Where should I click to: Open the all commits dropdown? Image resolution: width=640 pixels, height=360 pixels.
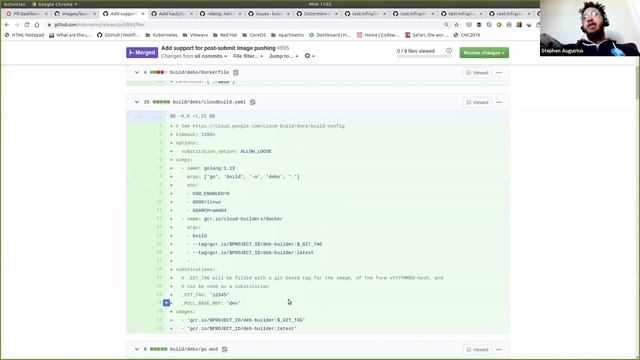pos(211,56)
